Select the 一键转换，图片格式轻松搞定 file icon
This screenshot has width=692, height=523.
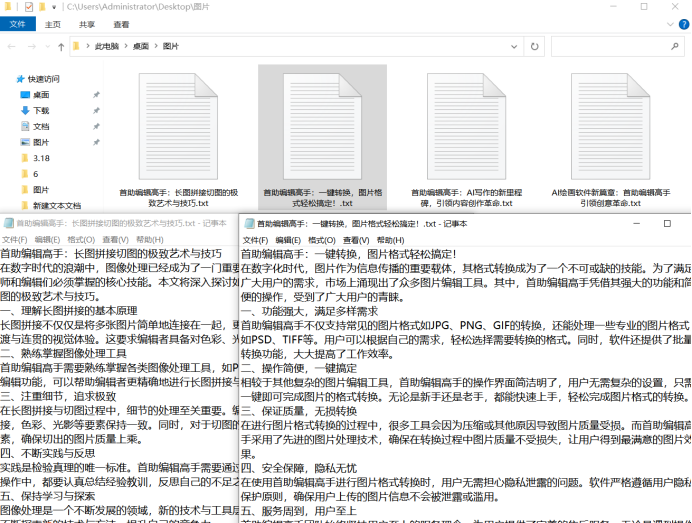pos(322,127)
